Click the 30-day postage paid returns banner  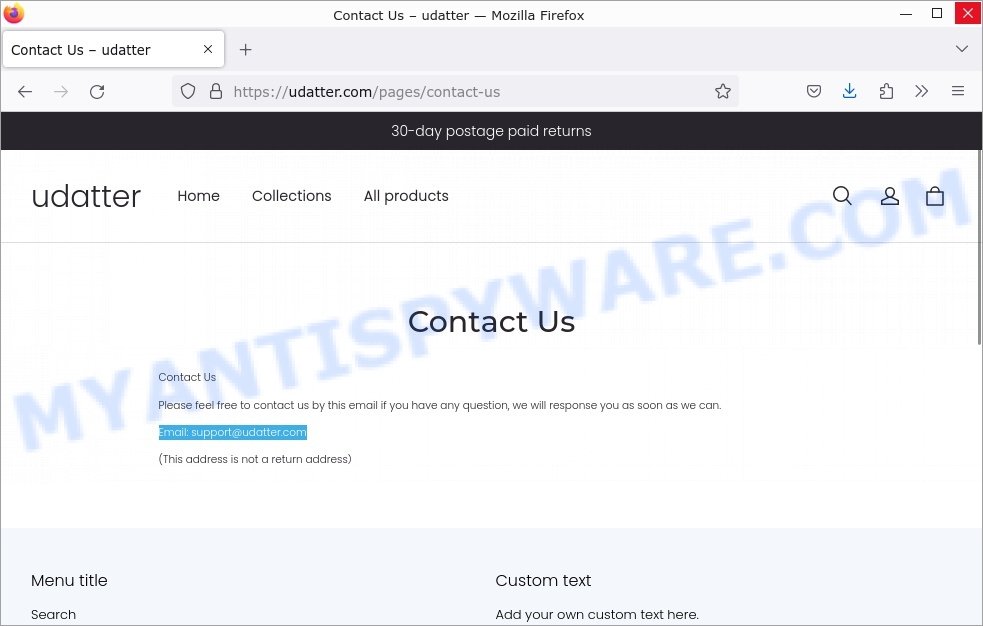pos(491,131)
